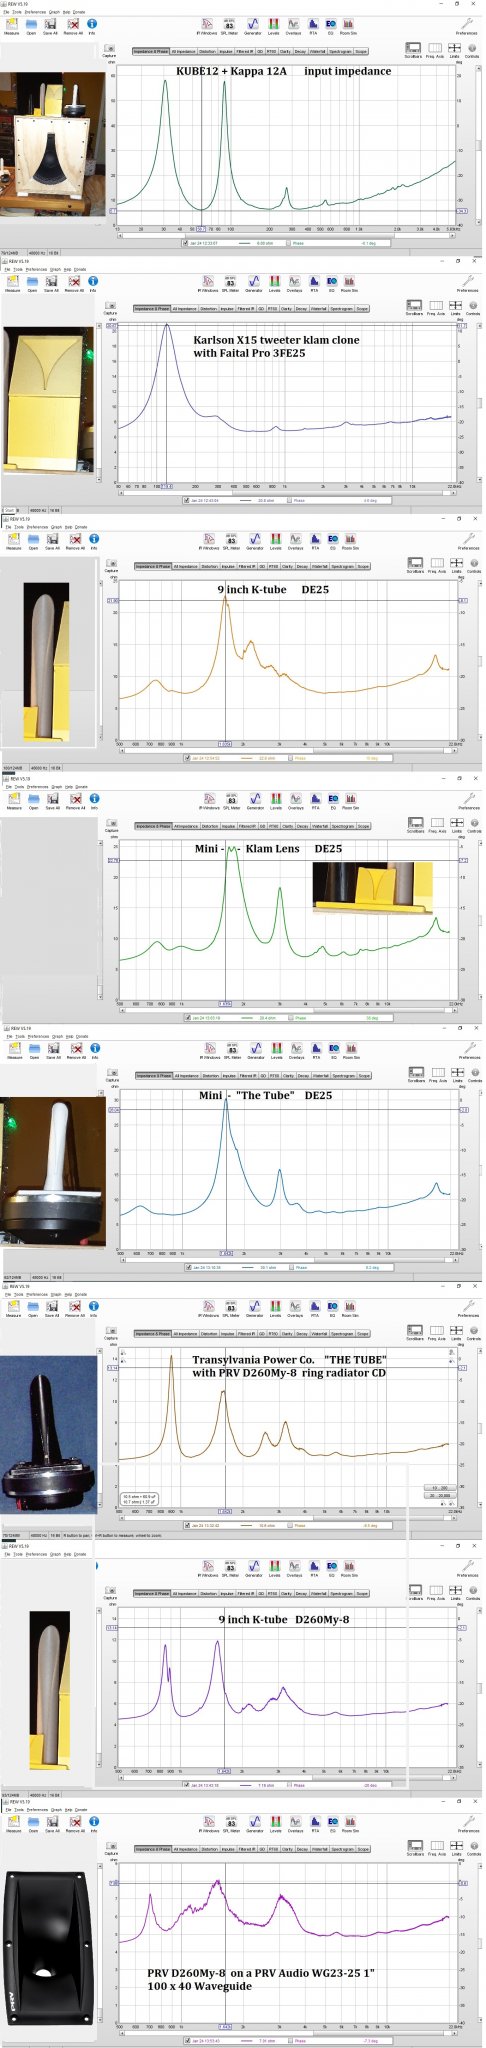Click Remove All in Mini "The Tube" DE25 window
486x2048 pixels.
pos(76,1049)
